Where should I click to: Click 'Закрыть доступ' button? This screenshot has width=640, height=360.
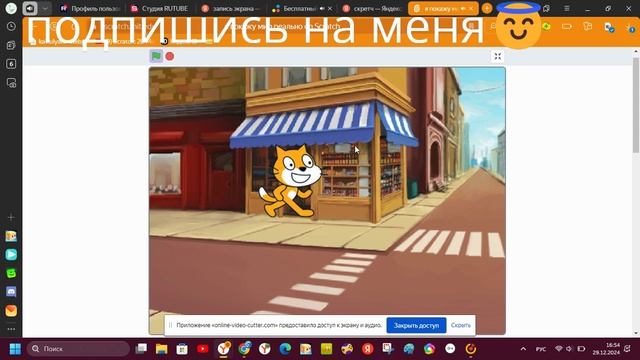pos(416,325)
